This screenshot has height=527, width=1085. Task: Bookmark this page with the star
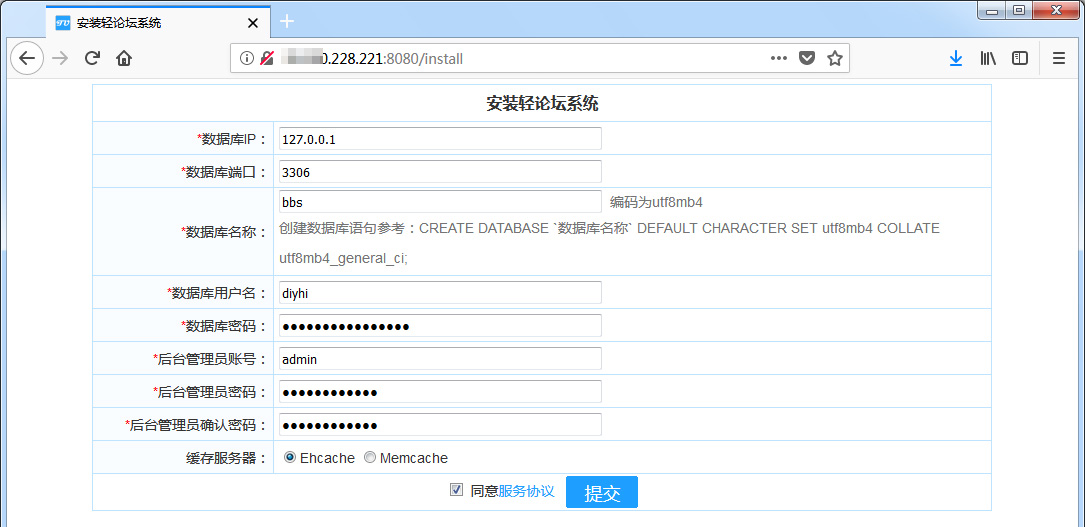tap(835, 58)
